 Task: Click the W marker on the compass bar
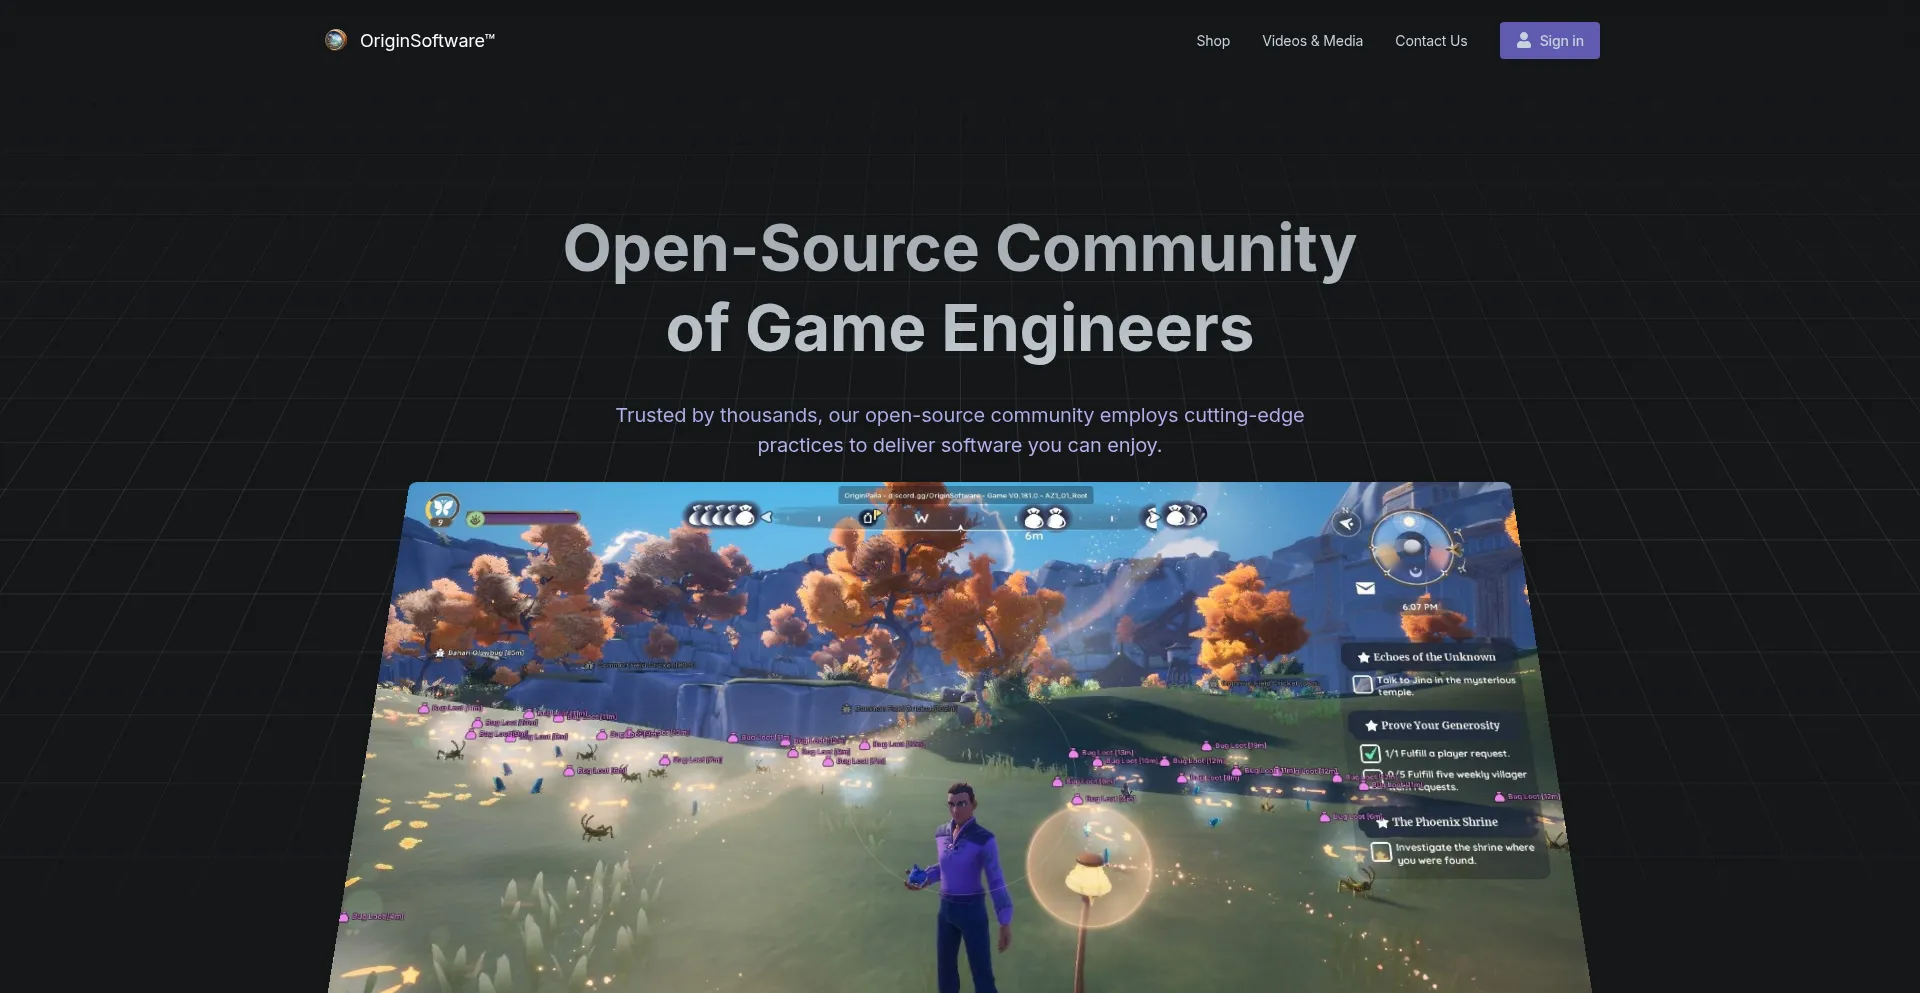tap(921, 518)
